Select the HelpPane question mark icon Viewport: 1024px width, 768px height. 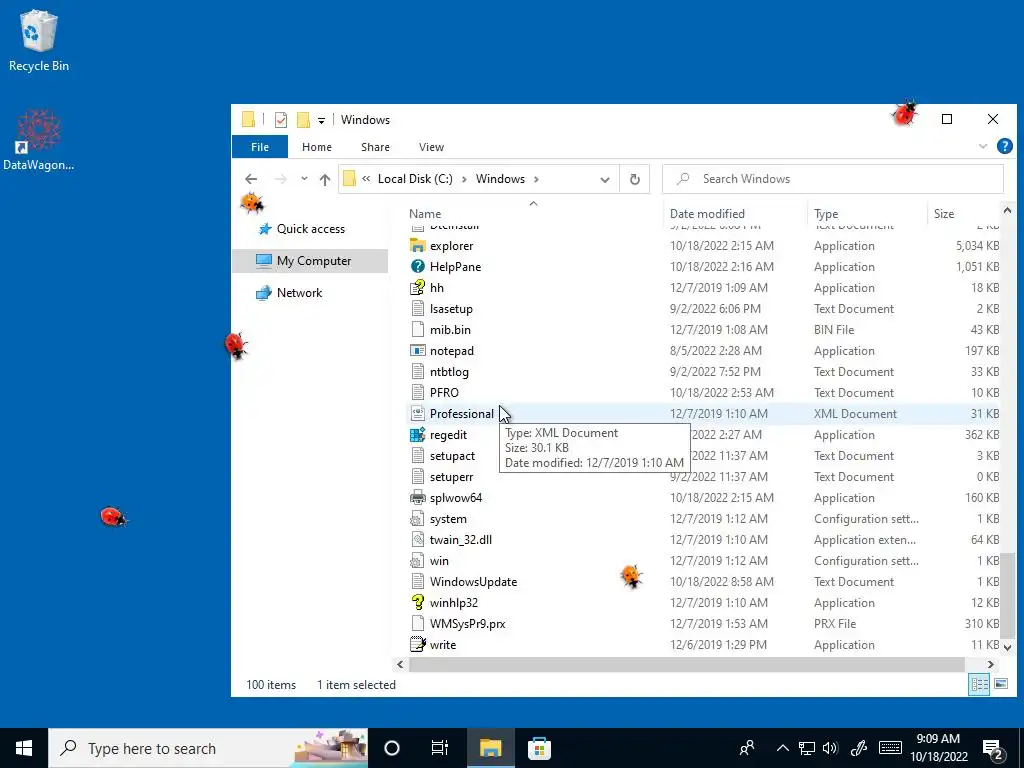(417, 266)
